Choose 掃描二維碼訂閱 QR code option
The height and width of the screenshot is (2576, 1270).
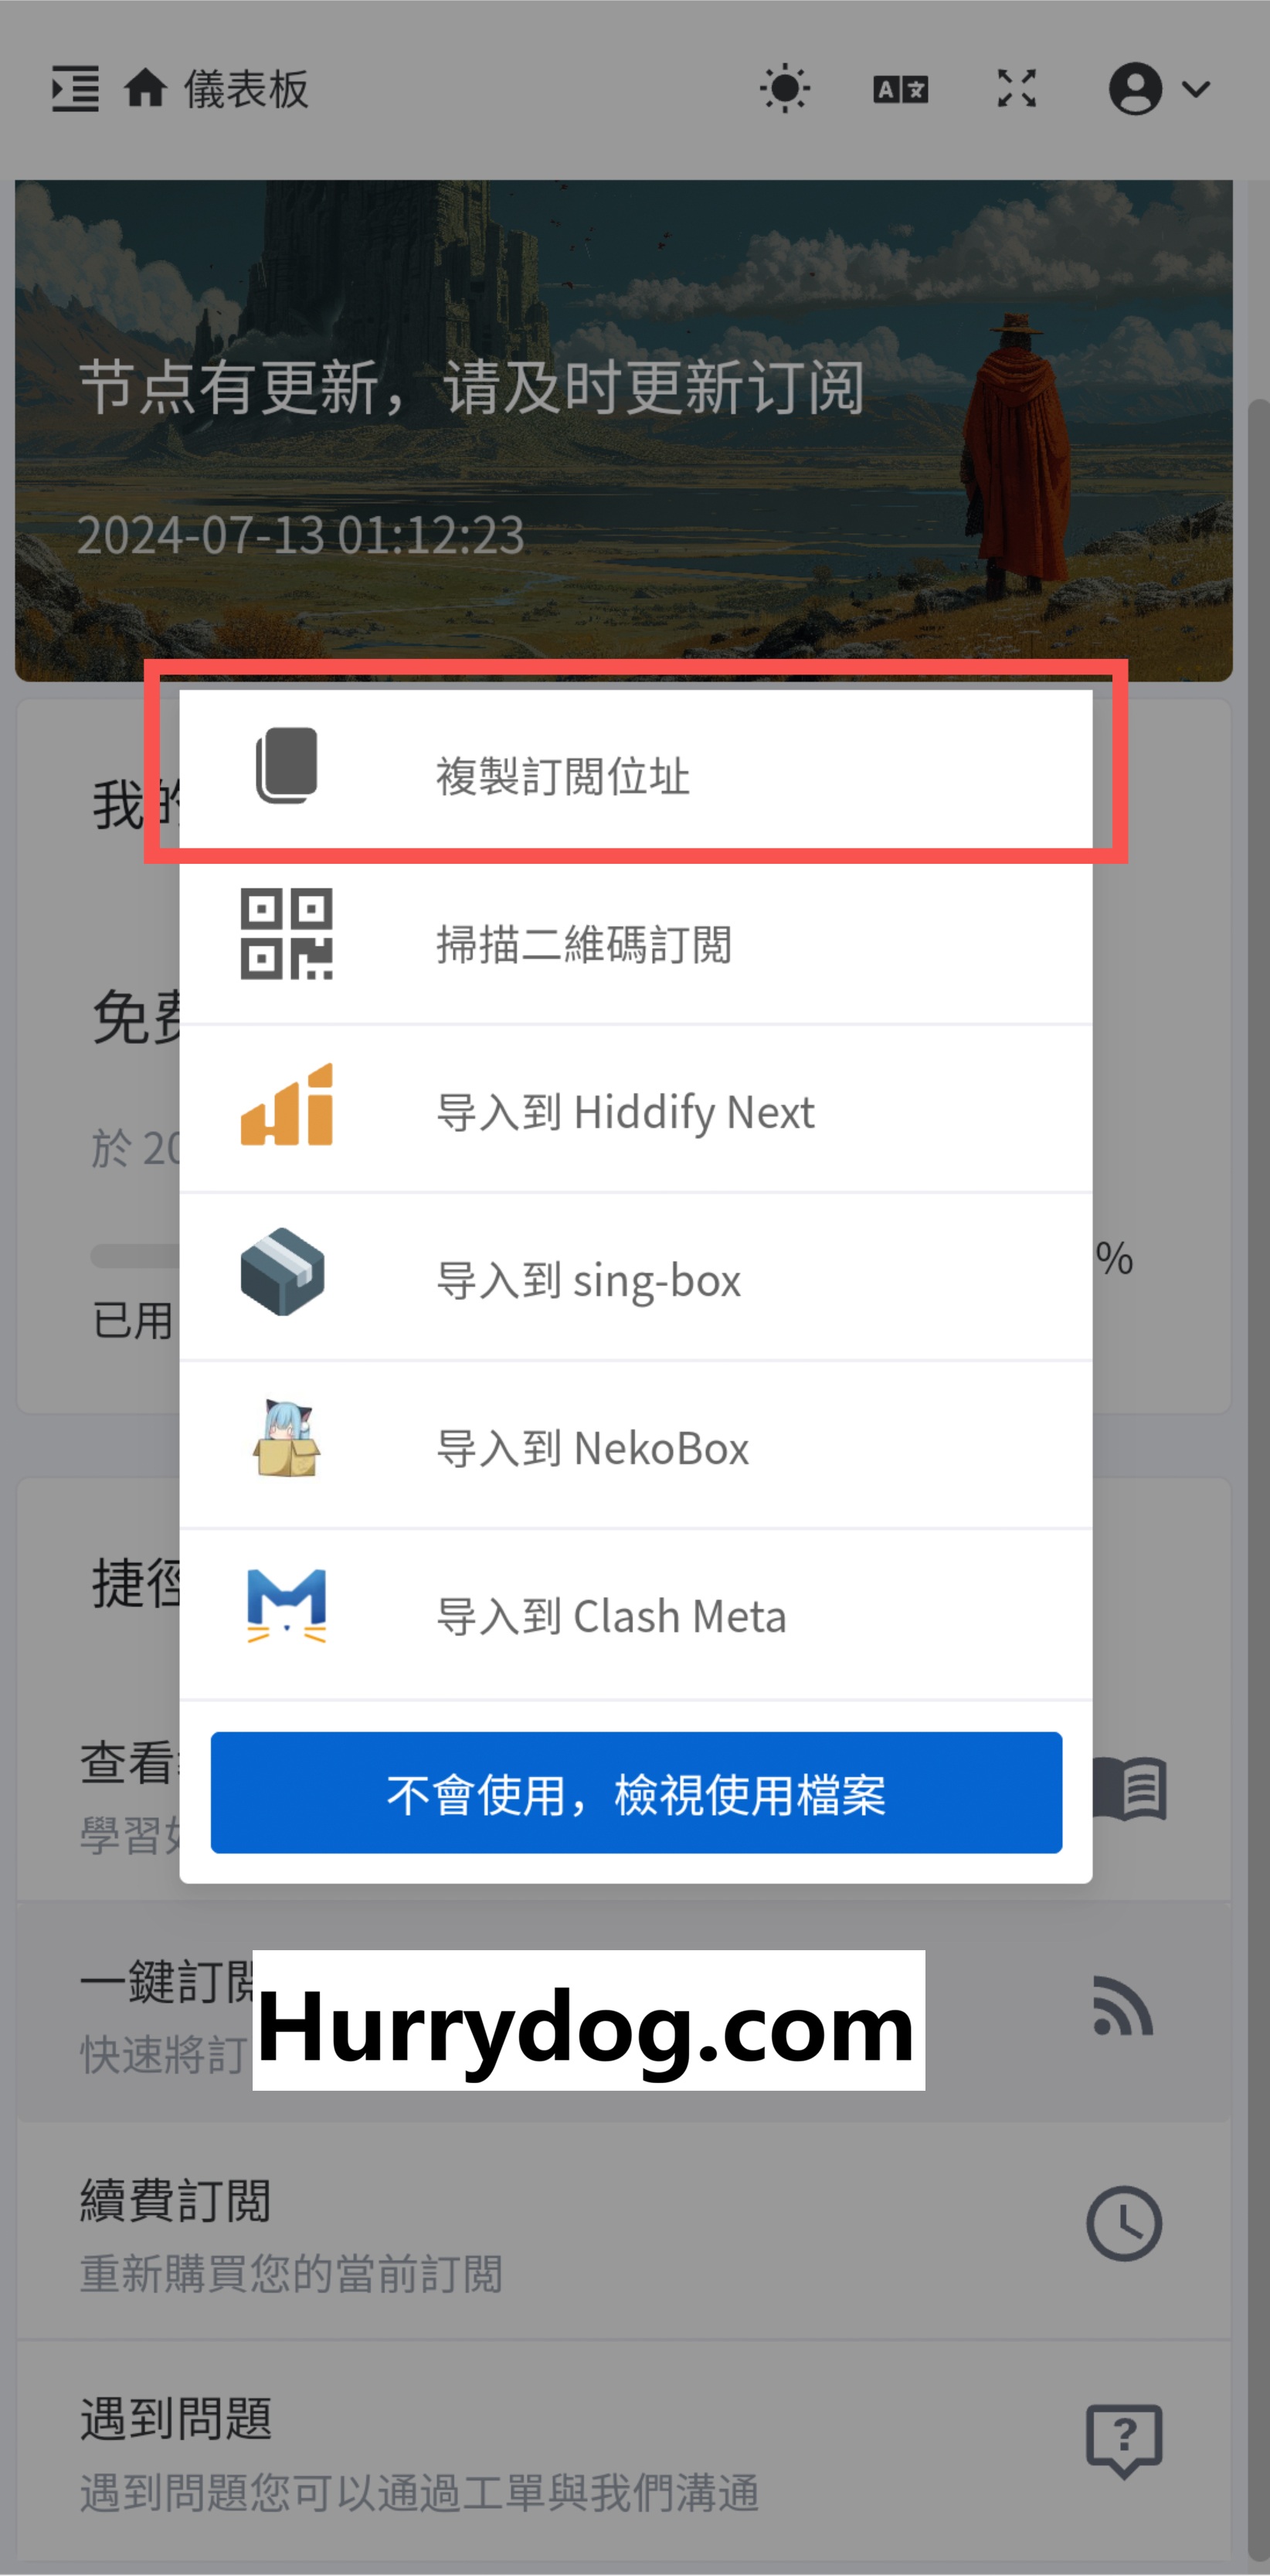(636, 942)
